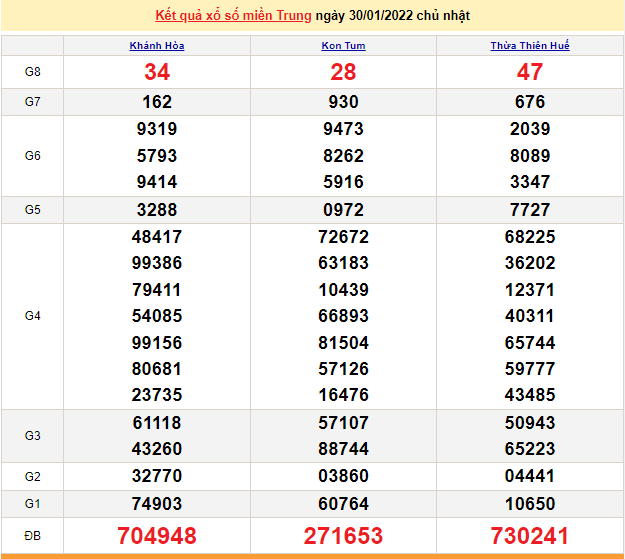The height and width of the screenshot is (559, 625).
Task: Click the red G8 number 47
Action: pyautogui.click(x=530, y=72)
